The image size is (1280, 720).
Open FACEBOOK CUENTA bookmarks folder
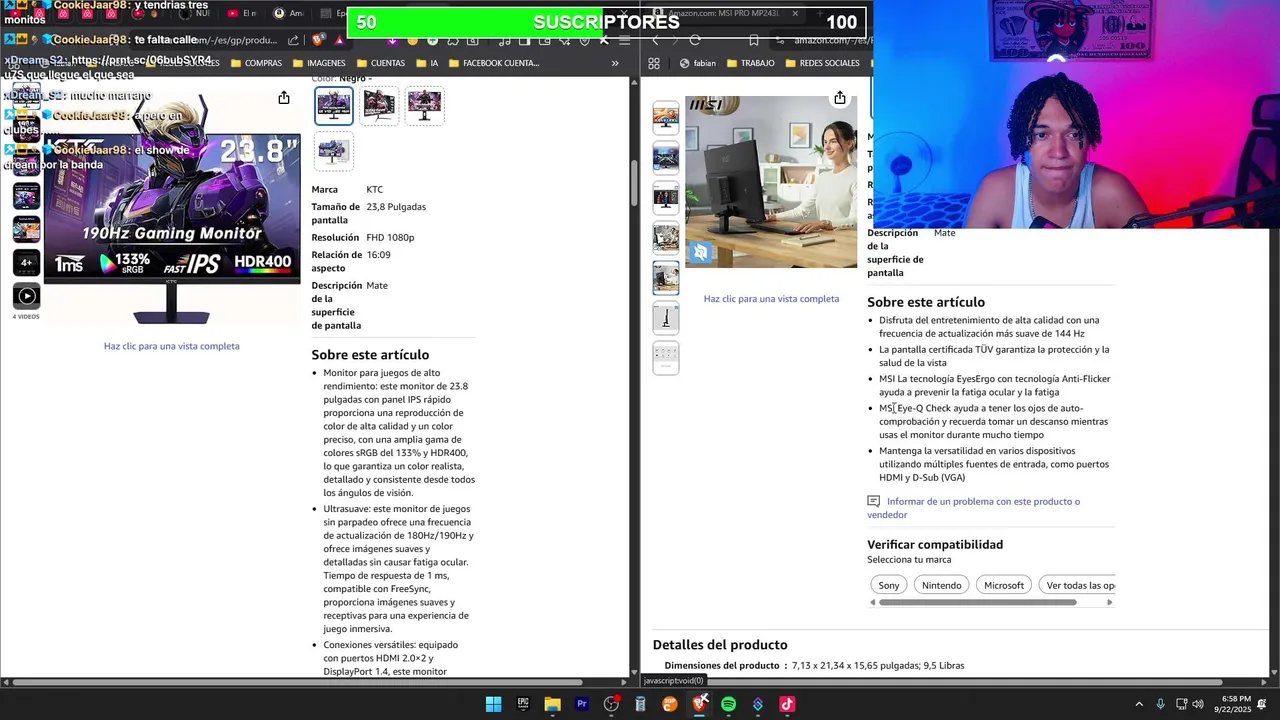click(x=494, y=63)
